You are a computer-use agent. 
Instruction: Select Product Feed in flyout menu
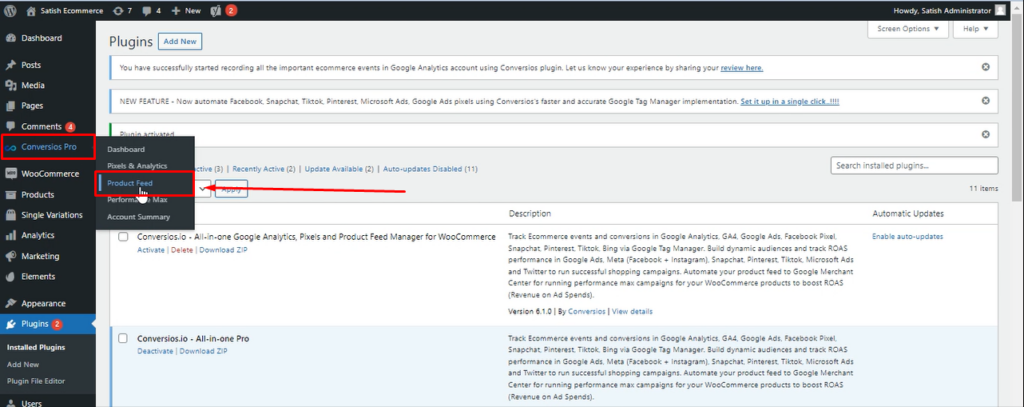(130, 184)
